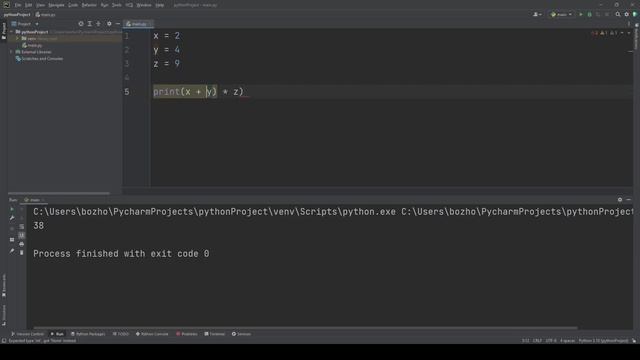The width and height of the screenshot is (640, 360).
Task: Open Run panel settings gear
Action: [620, 200]
